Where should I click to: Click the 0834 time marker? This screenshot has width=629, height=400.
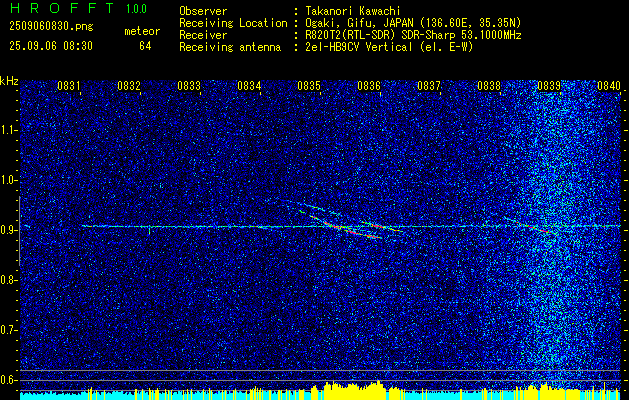249,86
